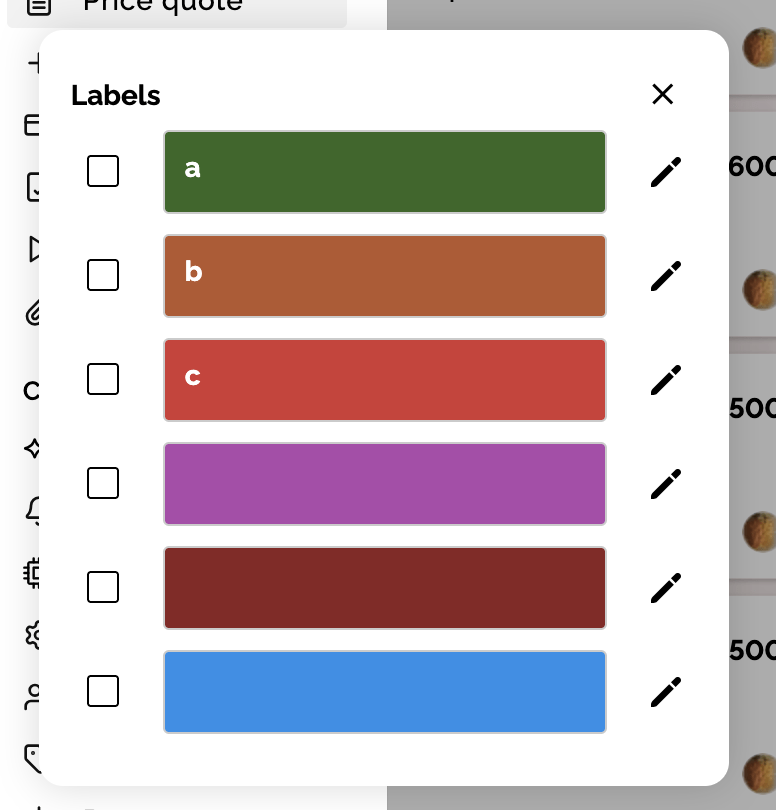This screenshot has width=776, height=810.
Task: Select the blue unnamed label swatch
Action: click(385, 692)
